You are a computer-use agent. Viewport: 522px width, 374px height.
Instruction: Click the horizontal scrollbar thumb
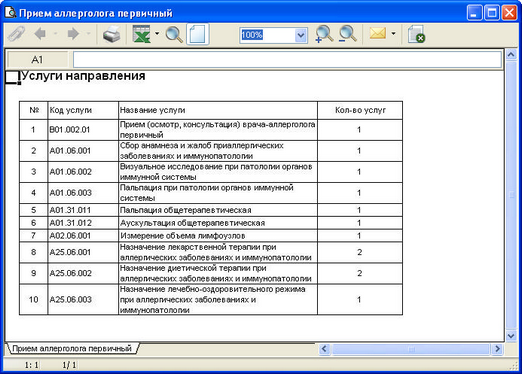point(411,349)
